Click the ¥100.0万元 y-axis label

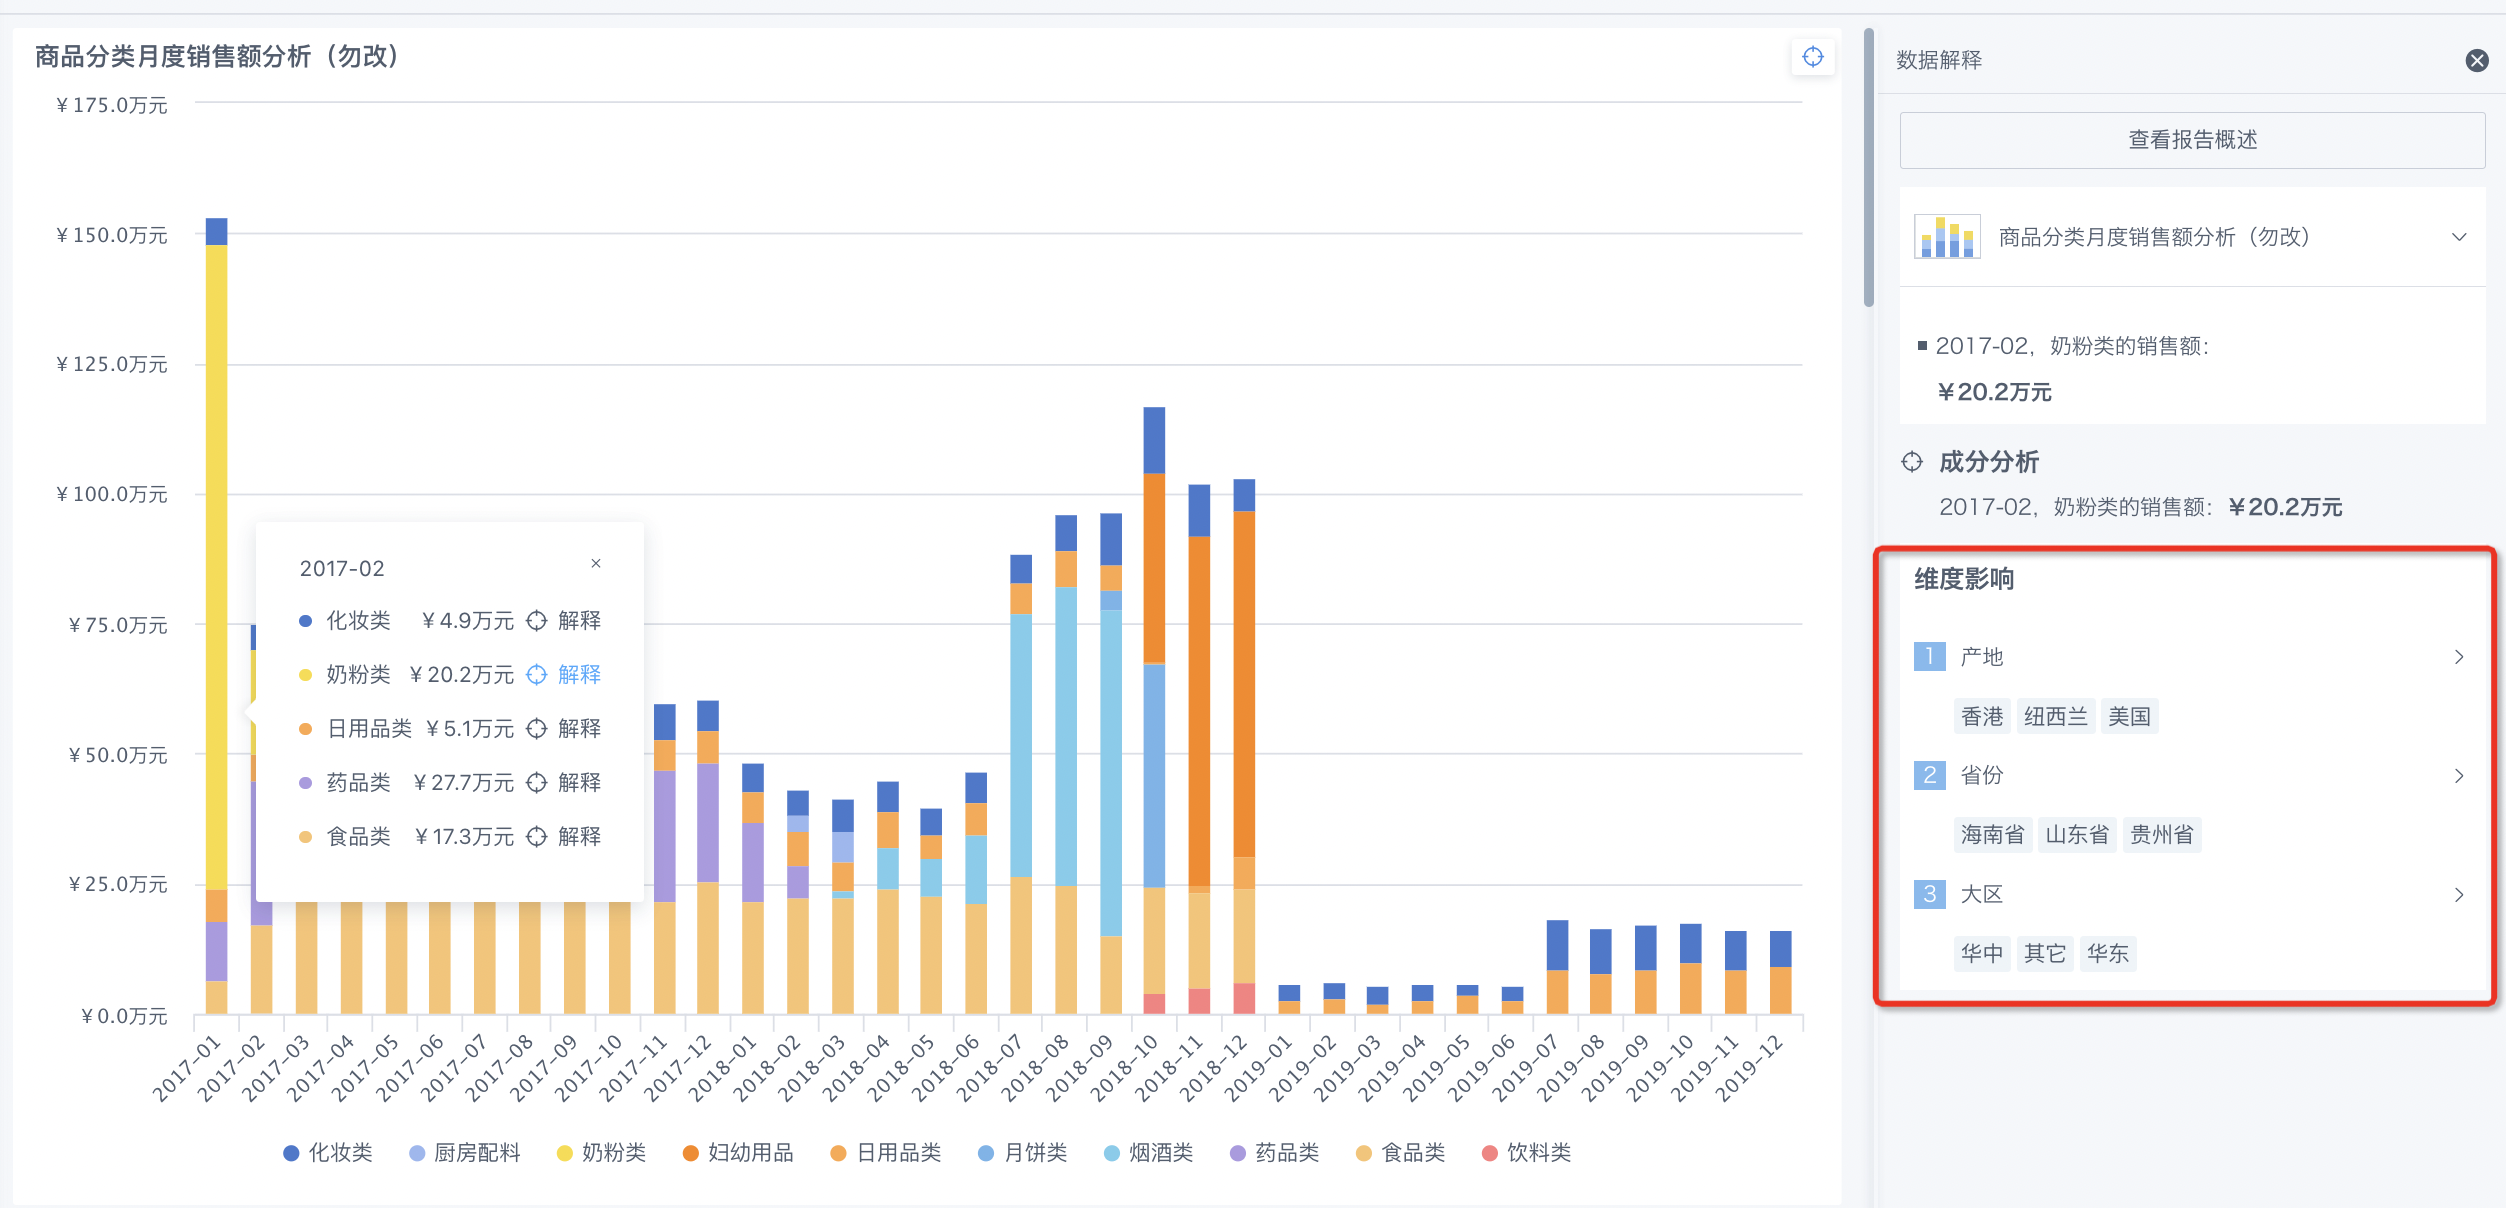tap(112, 494)
